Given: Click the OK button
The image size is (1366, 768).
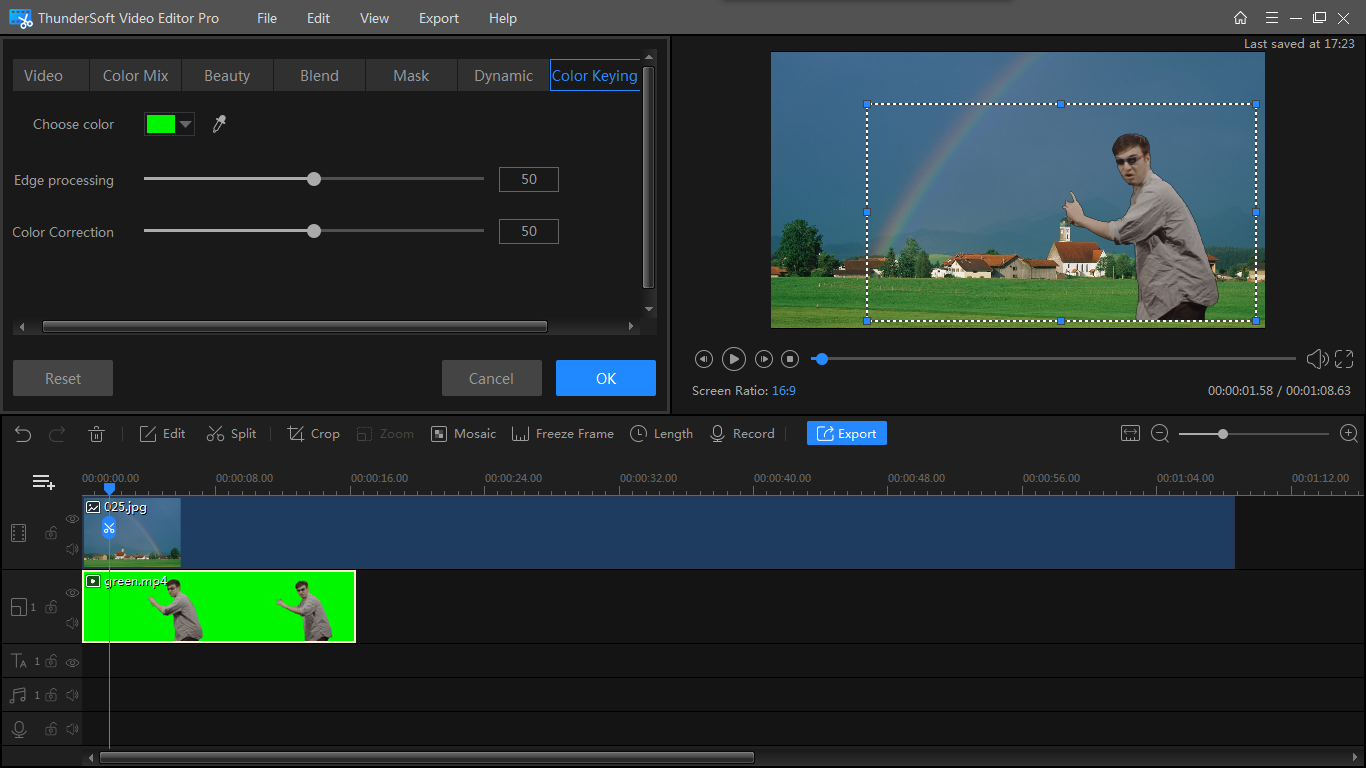Looking at the screenshot, I should point(605,378).
